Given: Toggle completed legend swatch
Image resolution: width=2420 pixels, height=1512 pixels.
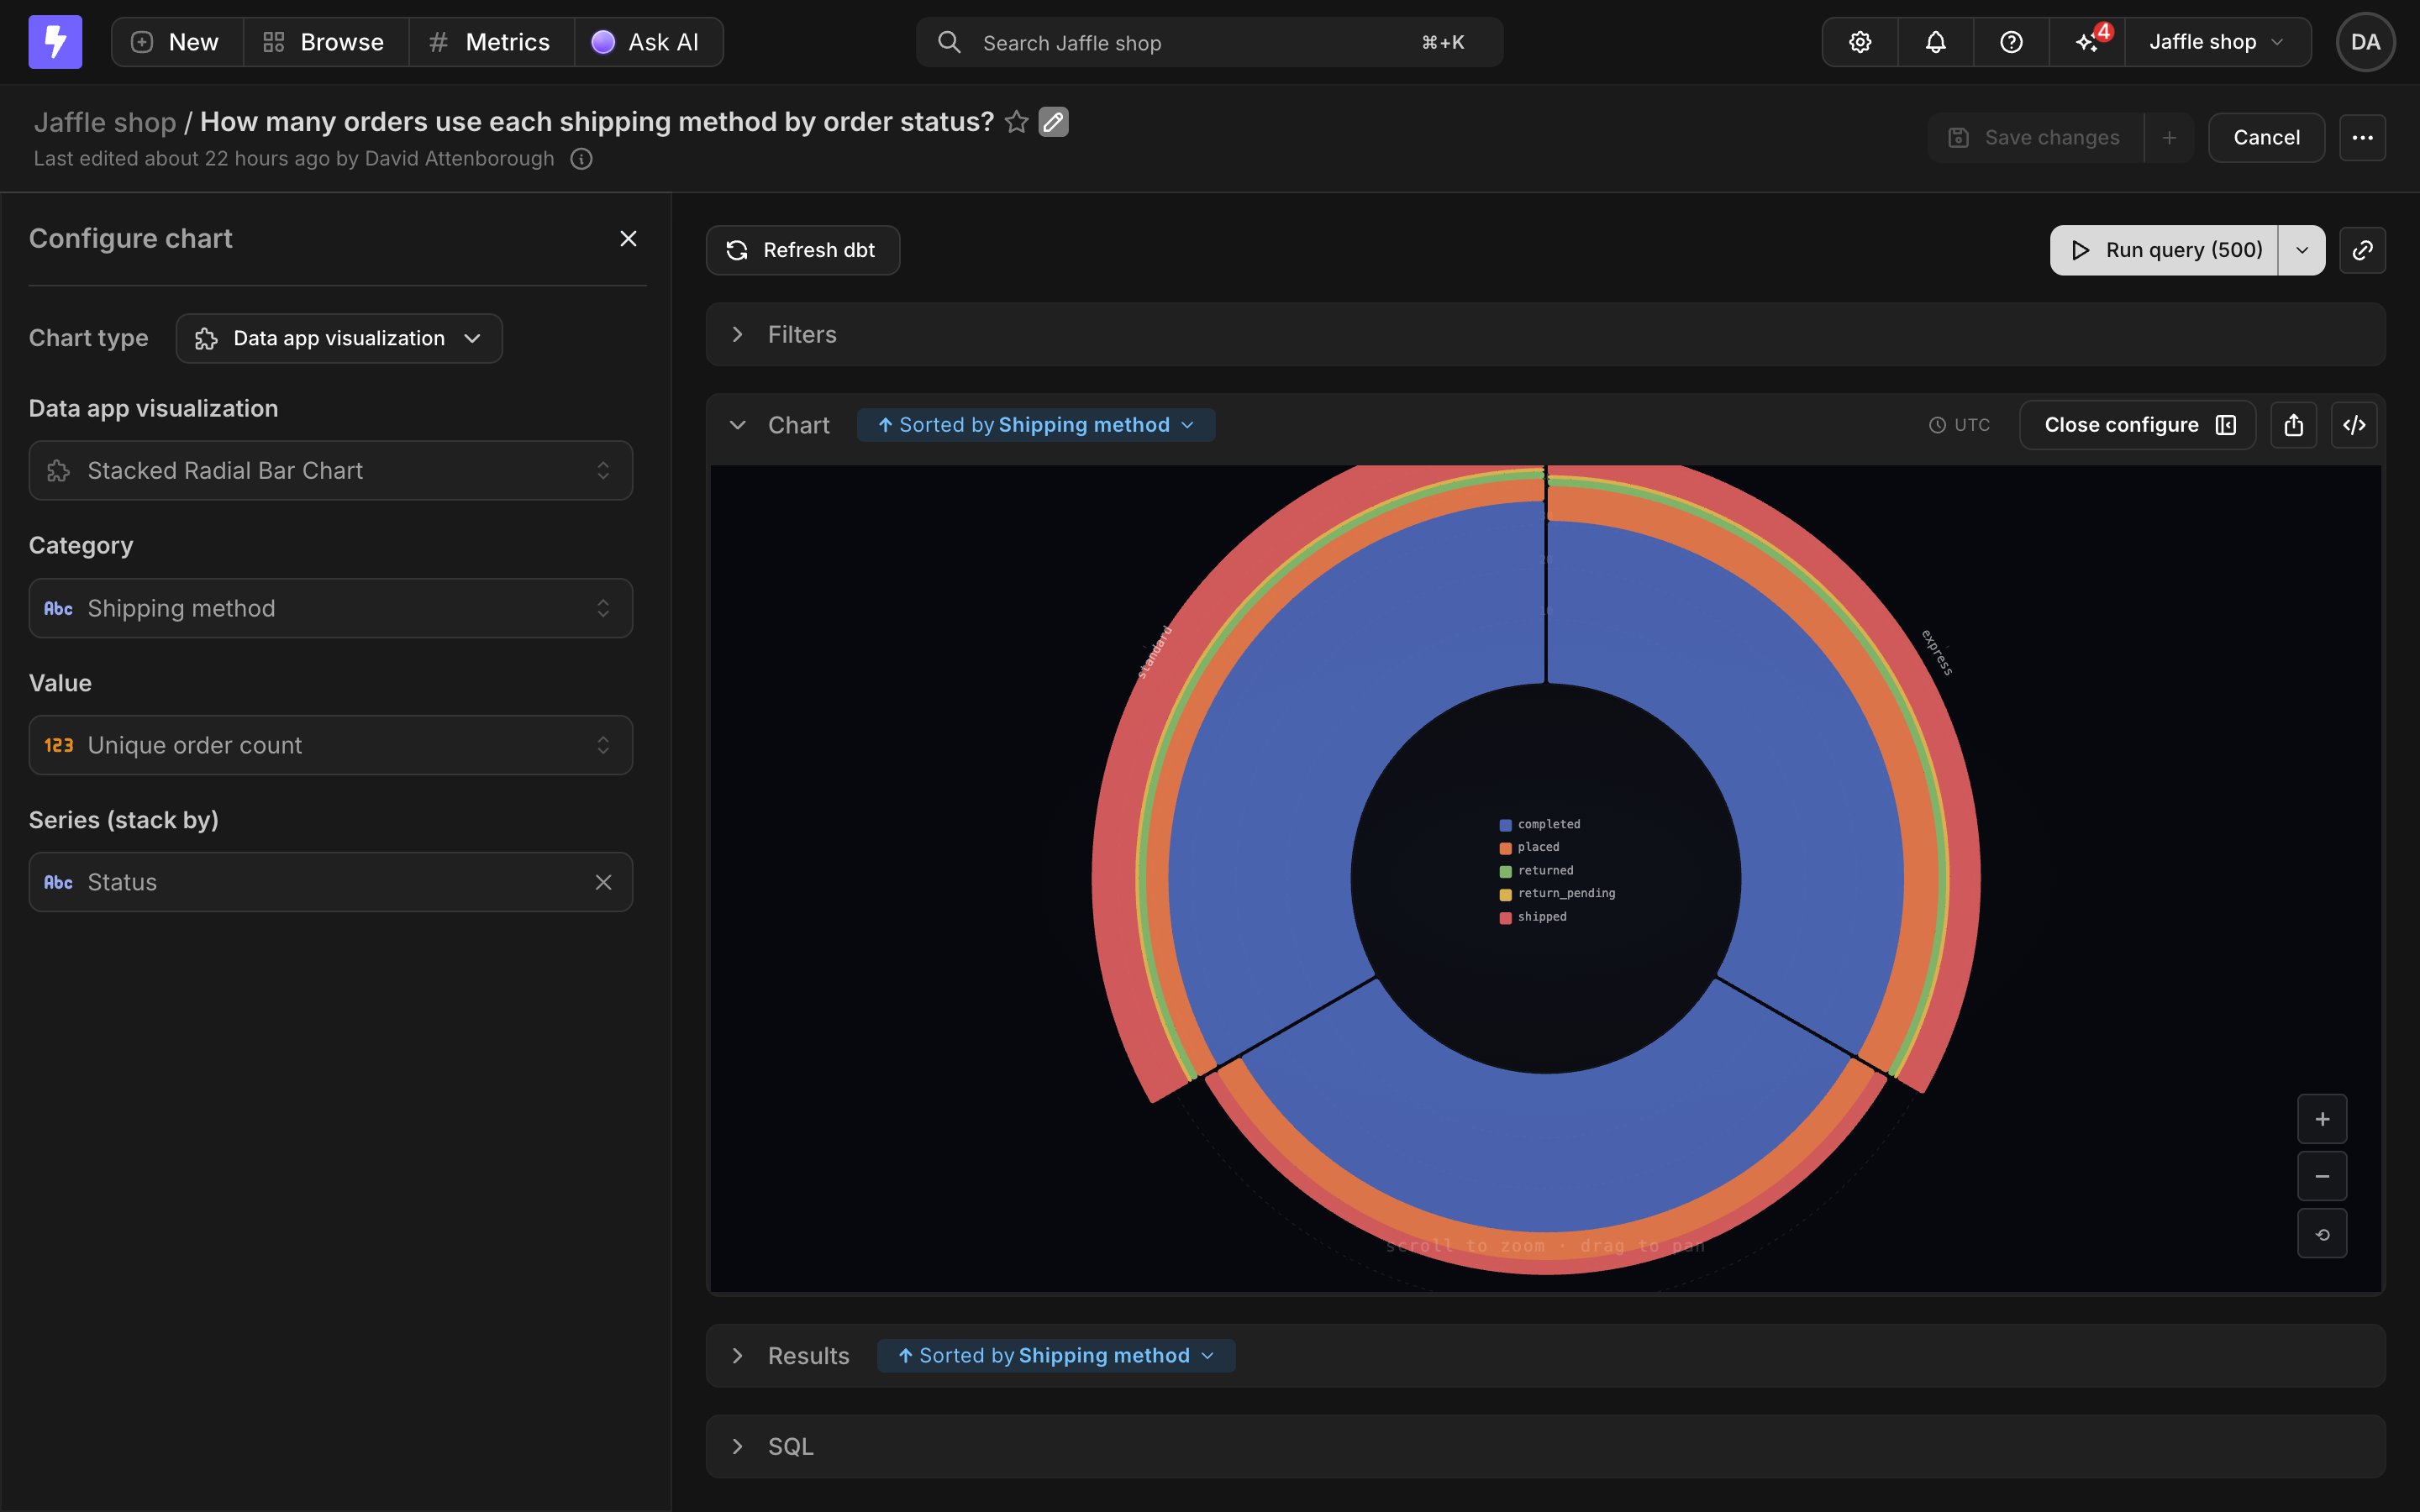Looking at the screenshot, I should click(1505, 825).
